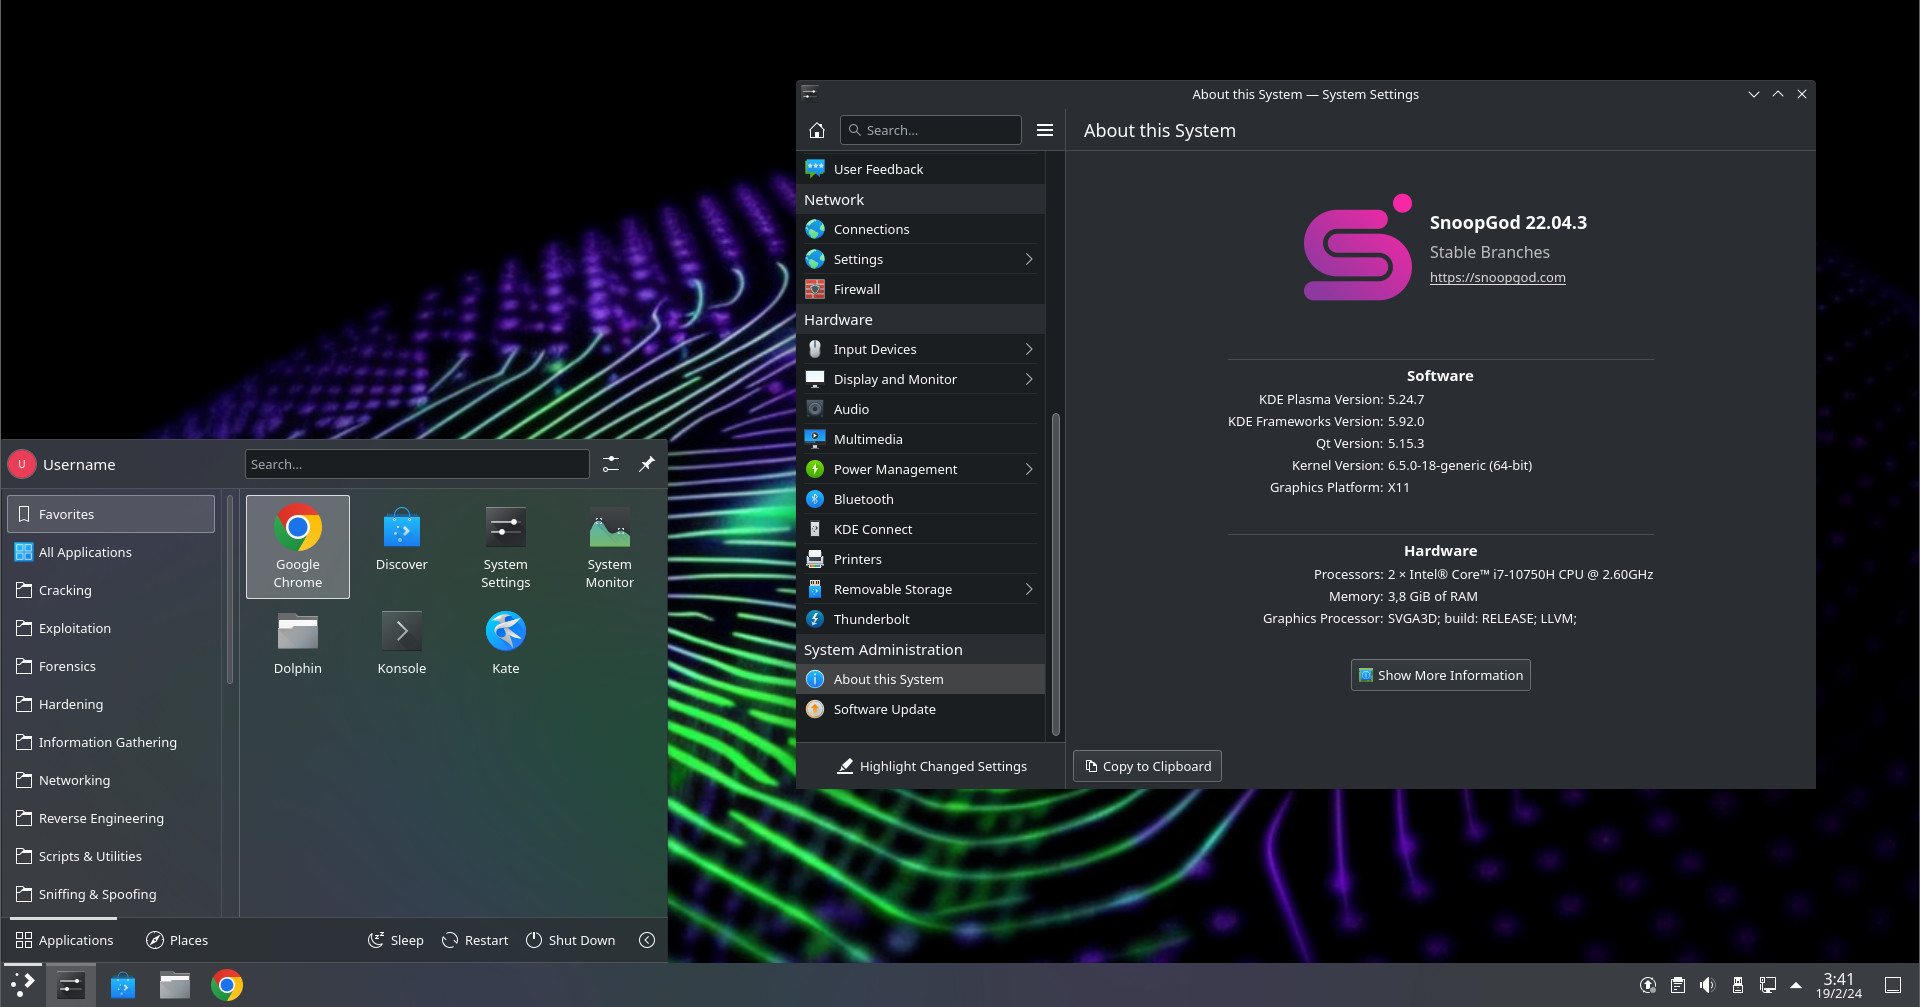This screenshot has width=1920, height=1007.
Task: Click the System Settings taskbar entry
Action: point(71,985)
